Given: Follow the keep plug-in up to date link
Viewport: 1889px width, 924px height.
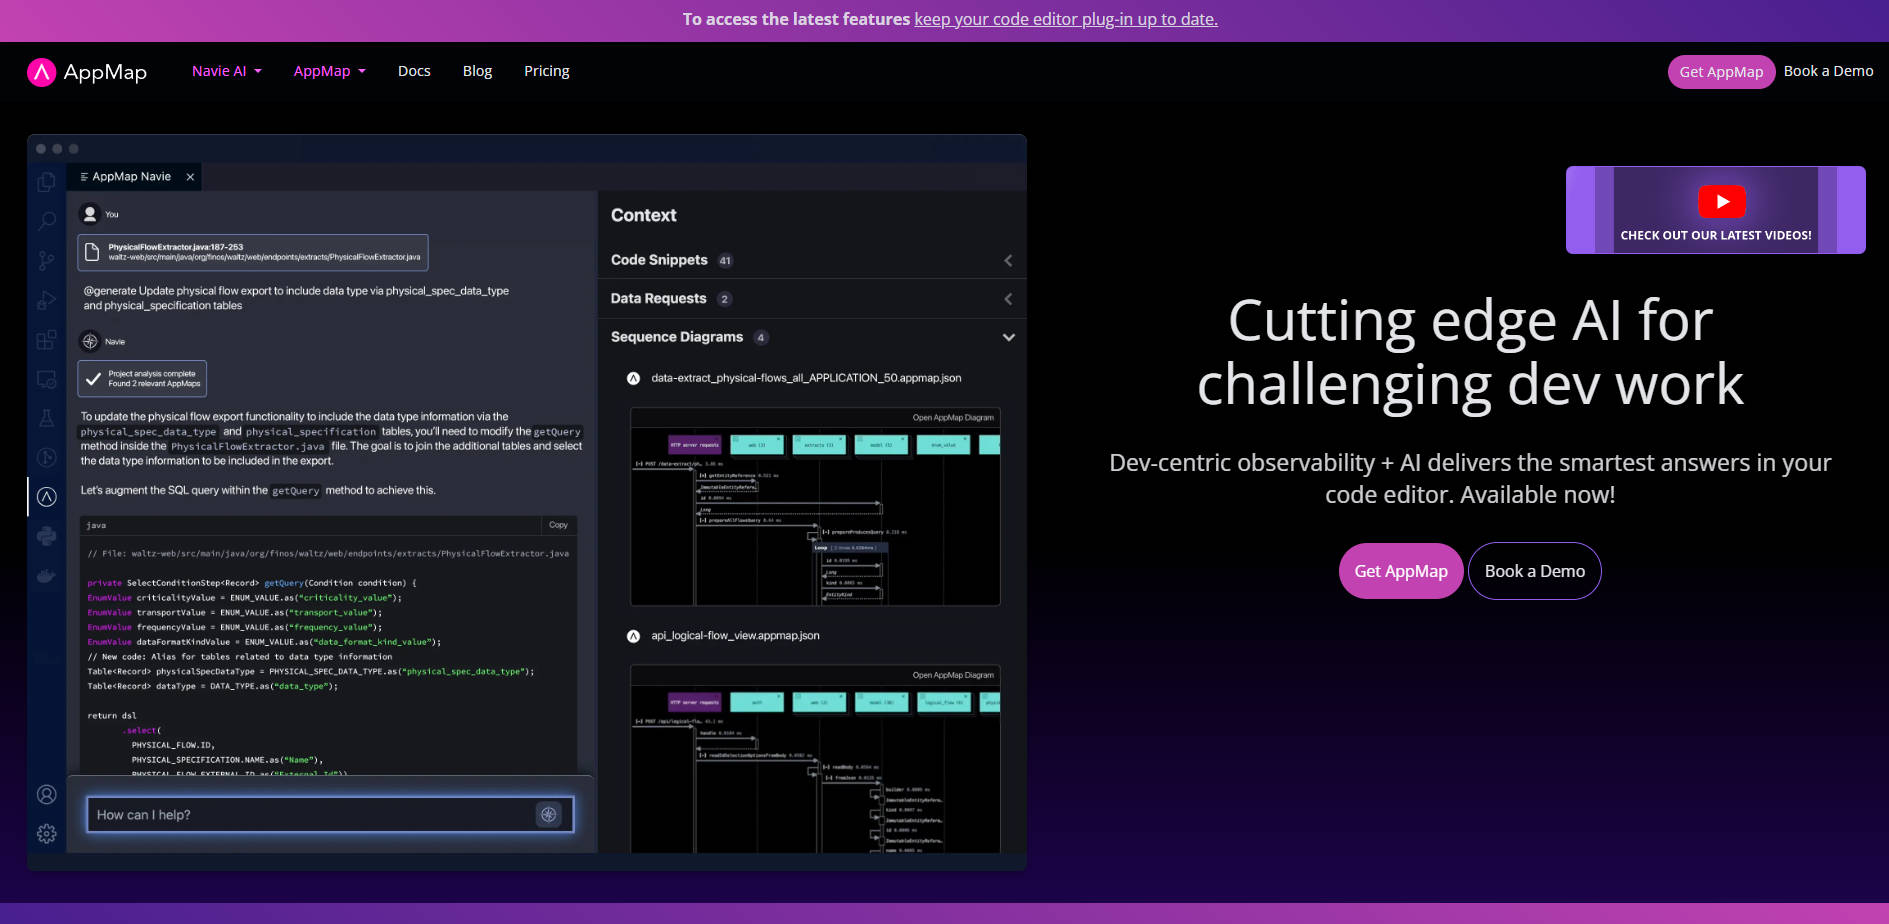Looking at the screenshot, I should pos(1065,19).
